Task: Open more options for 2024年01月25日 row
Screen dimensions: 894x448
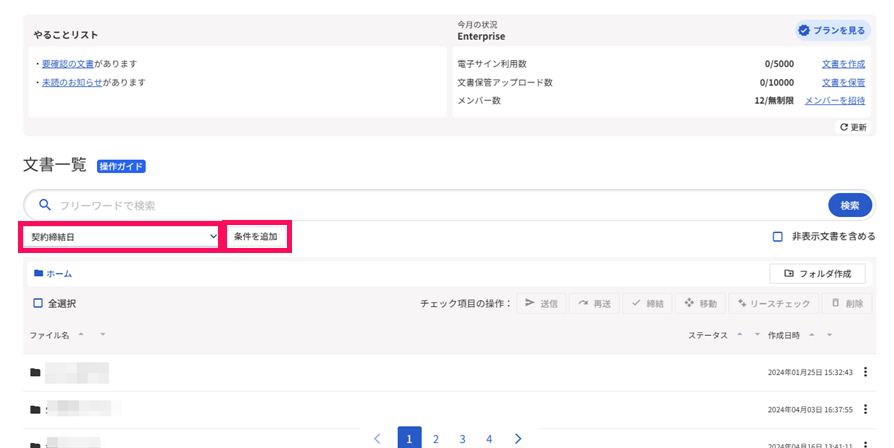Action: tap(865, 372)
